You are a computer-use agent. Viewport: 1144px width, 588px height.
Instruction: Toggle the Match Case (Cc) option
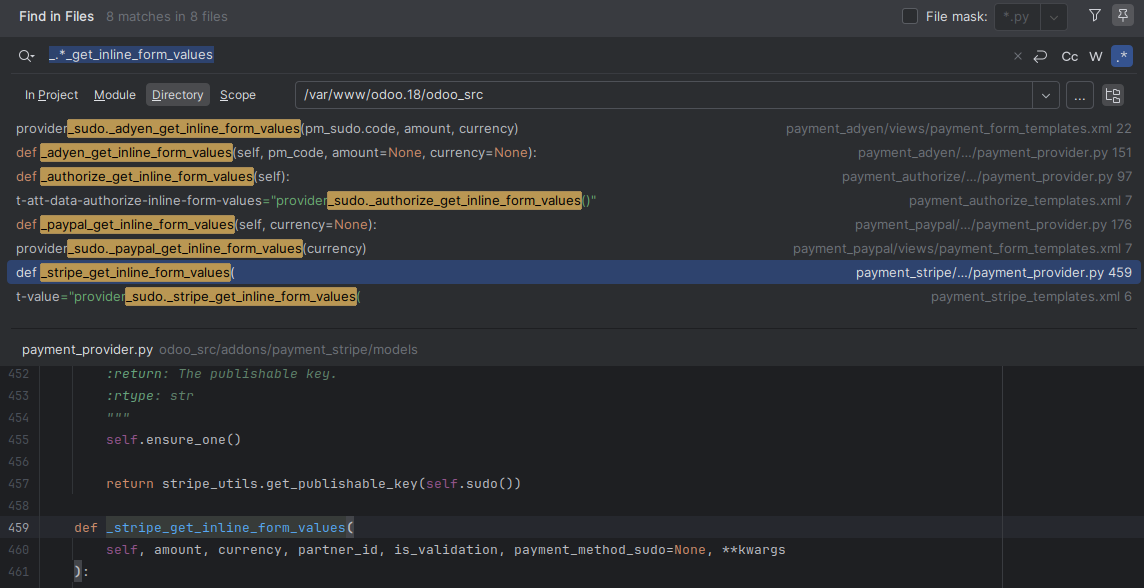pos(1070,56)
